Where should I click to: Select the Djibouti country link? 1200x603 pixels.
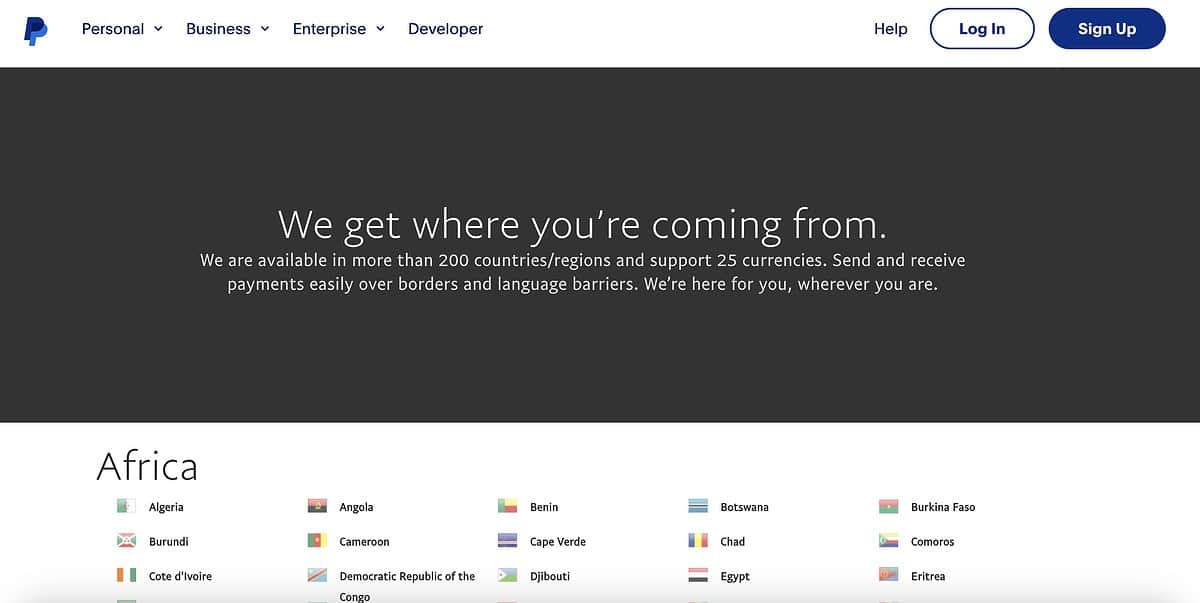point(550,576)
